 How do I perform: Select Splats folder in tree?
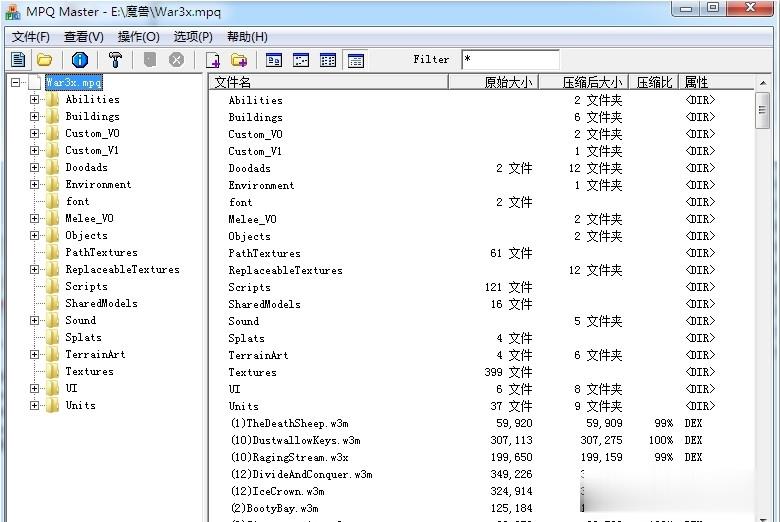(x=84, y=337)
